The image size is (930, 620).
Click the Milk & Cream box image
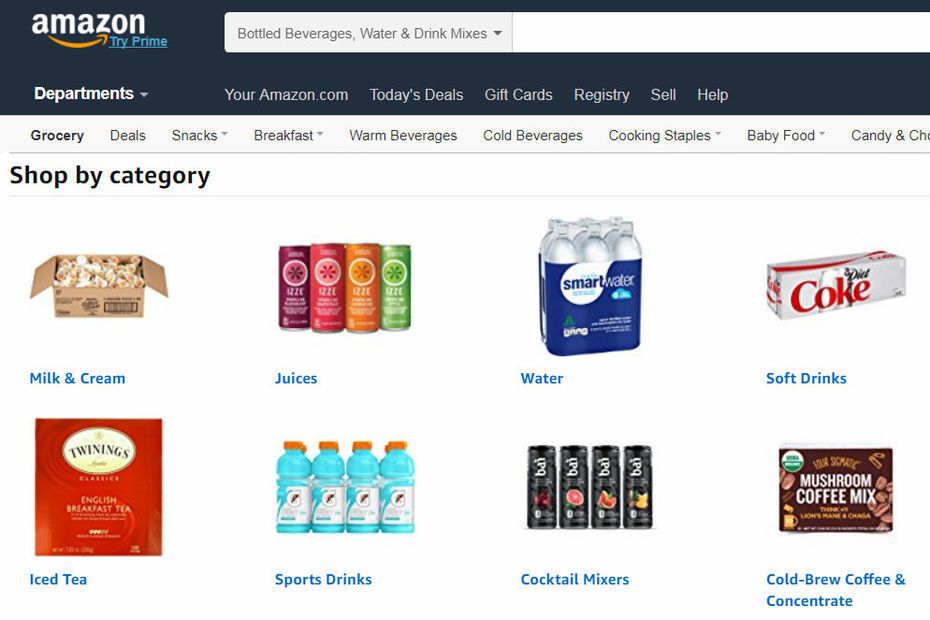coord(99,287)
